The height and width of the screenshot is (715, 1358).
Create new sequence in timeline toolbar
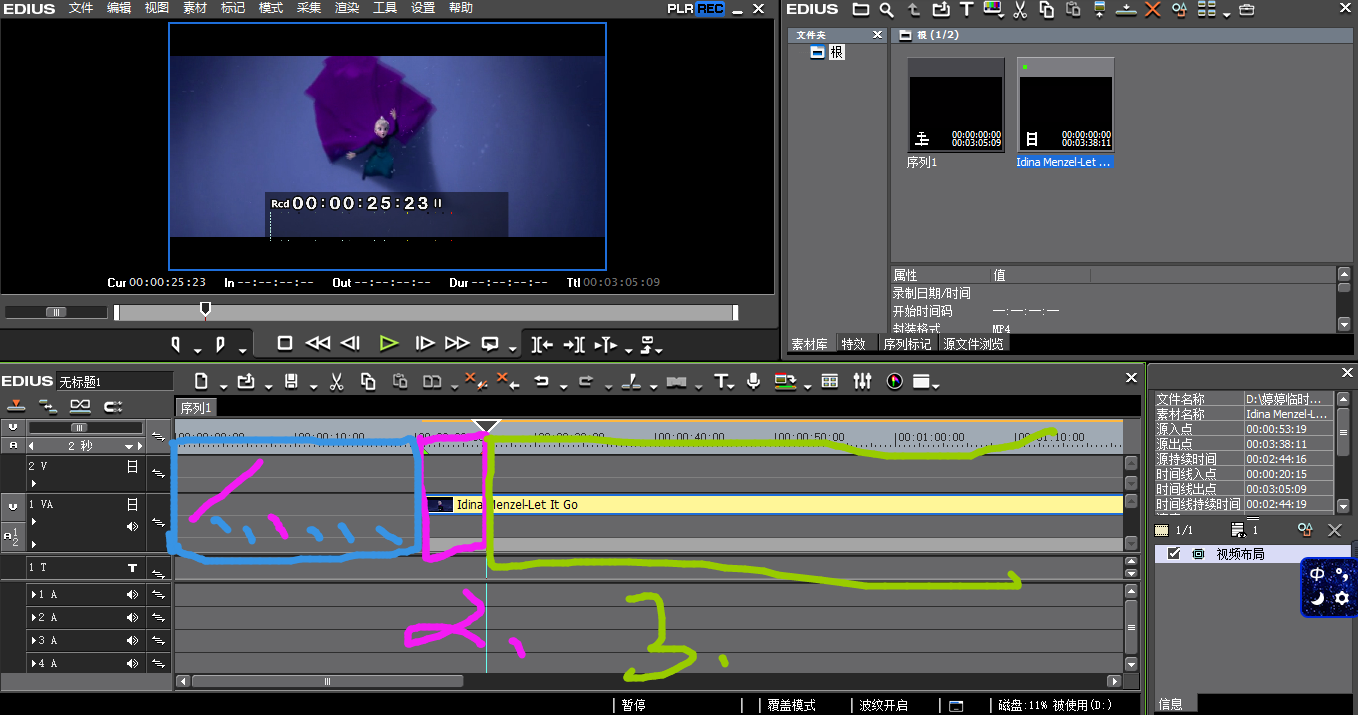click(201, 381)
